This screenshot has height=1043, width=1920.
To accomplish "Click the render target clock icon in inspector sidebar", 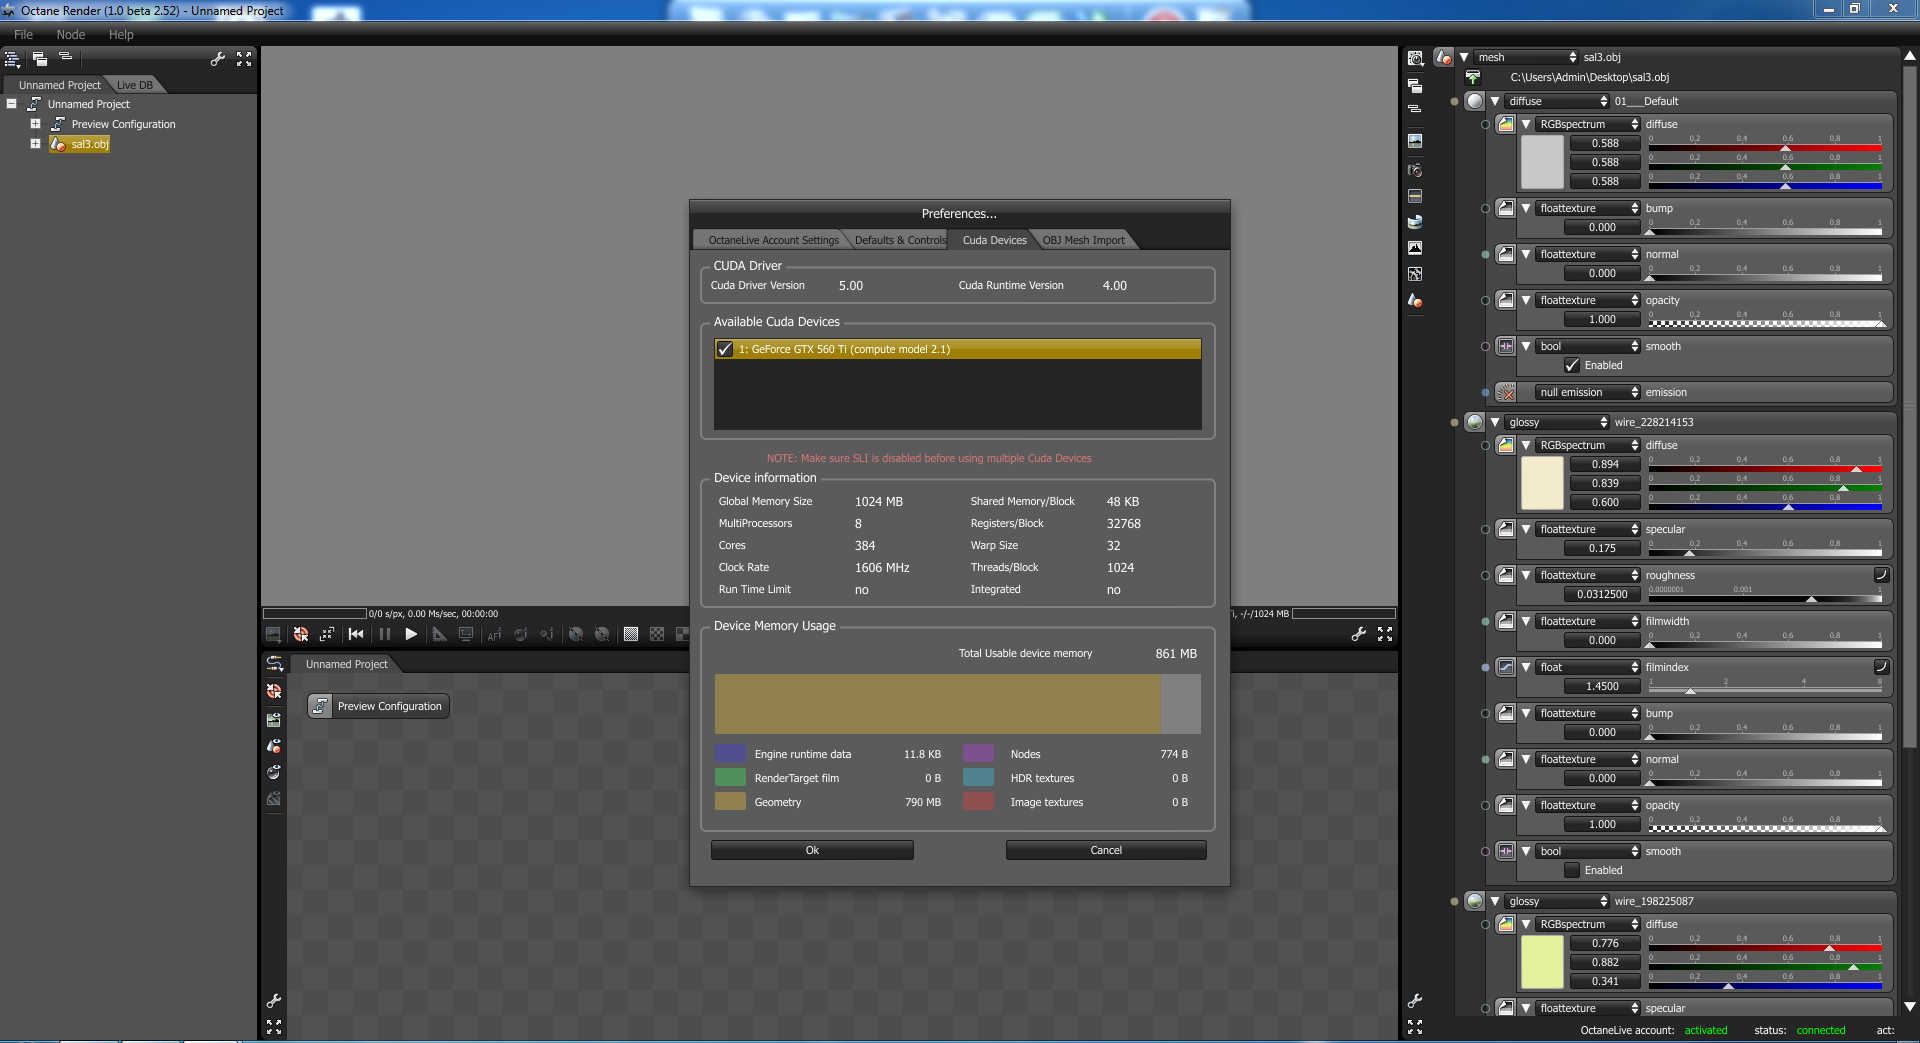I will point(1415,59).
